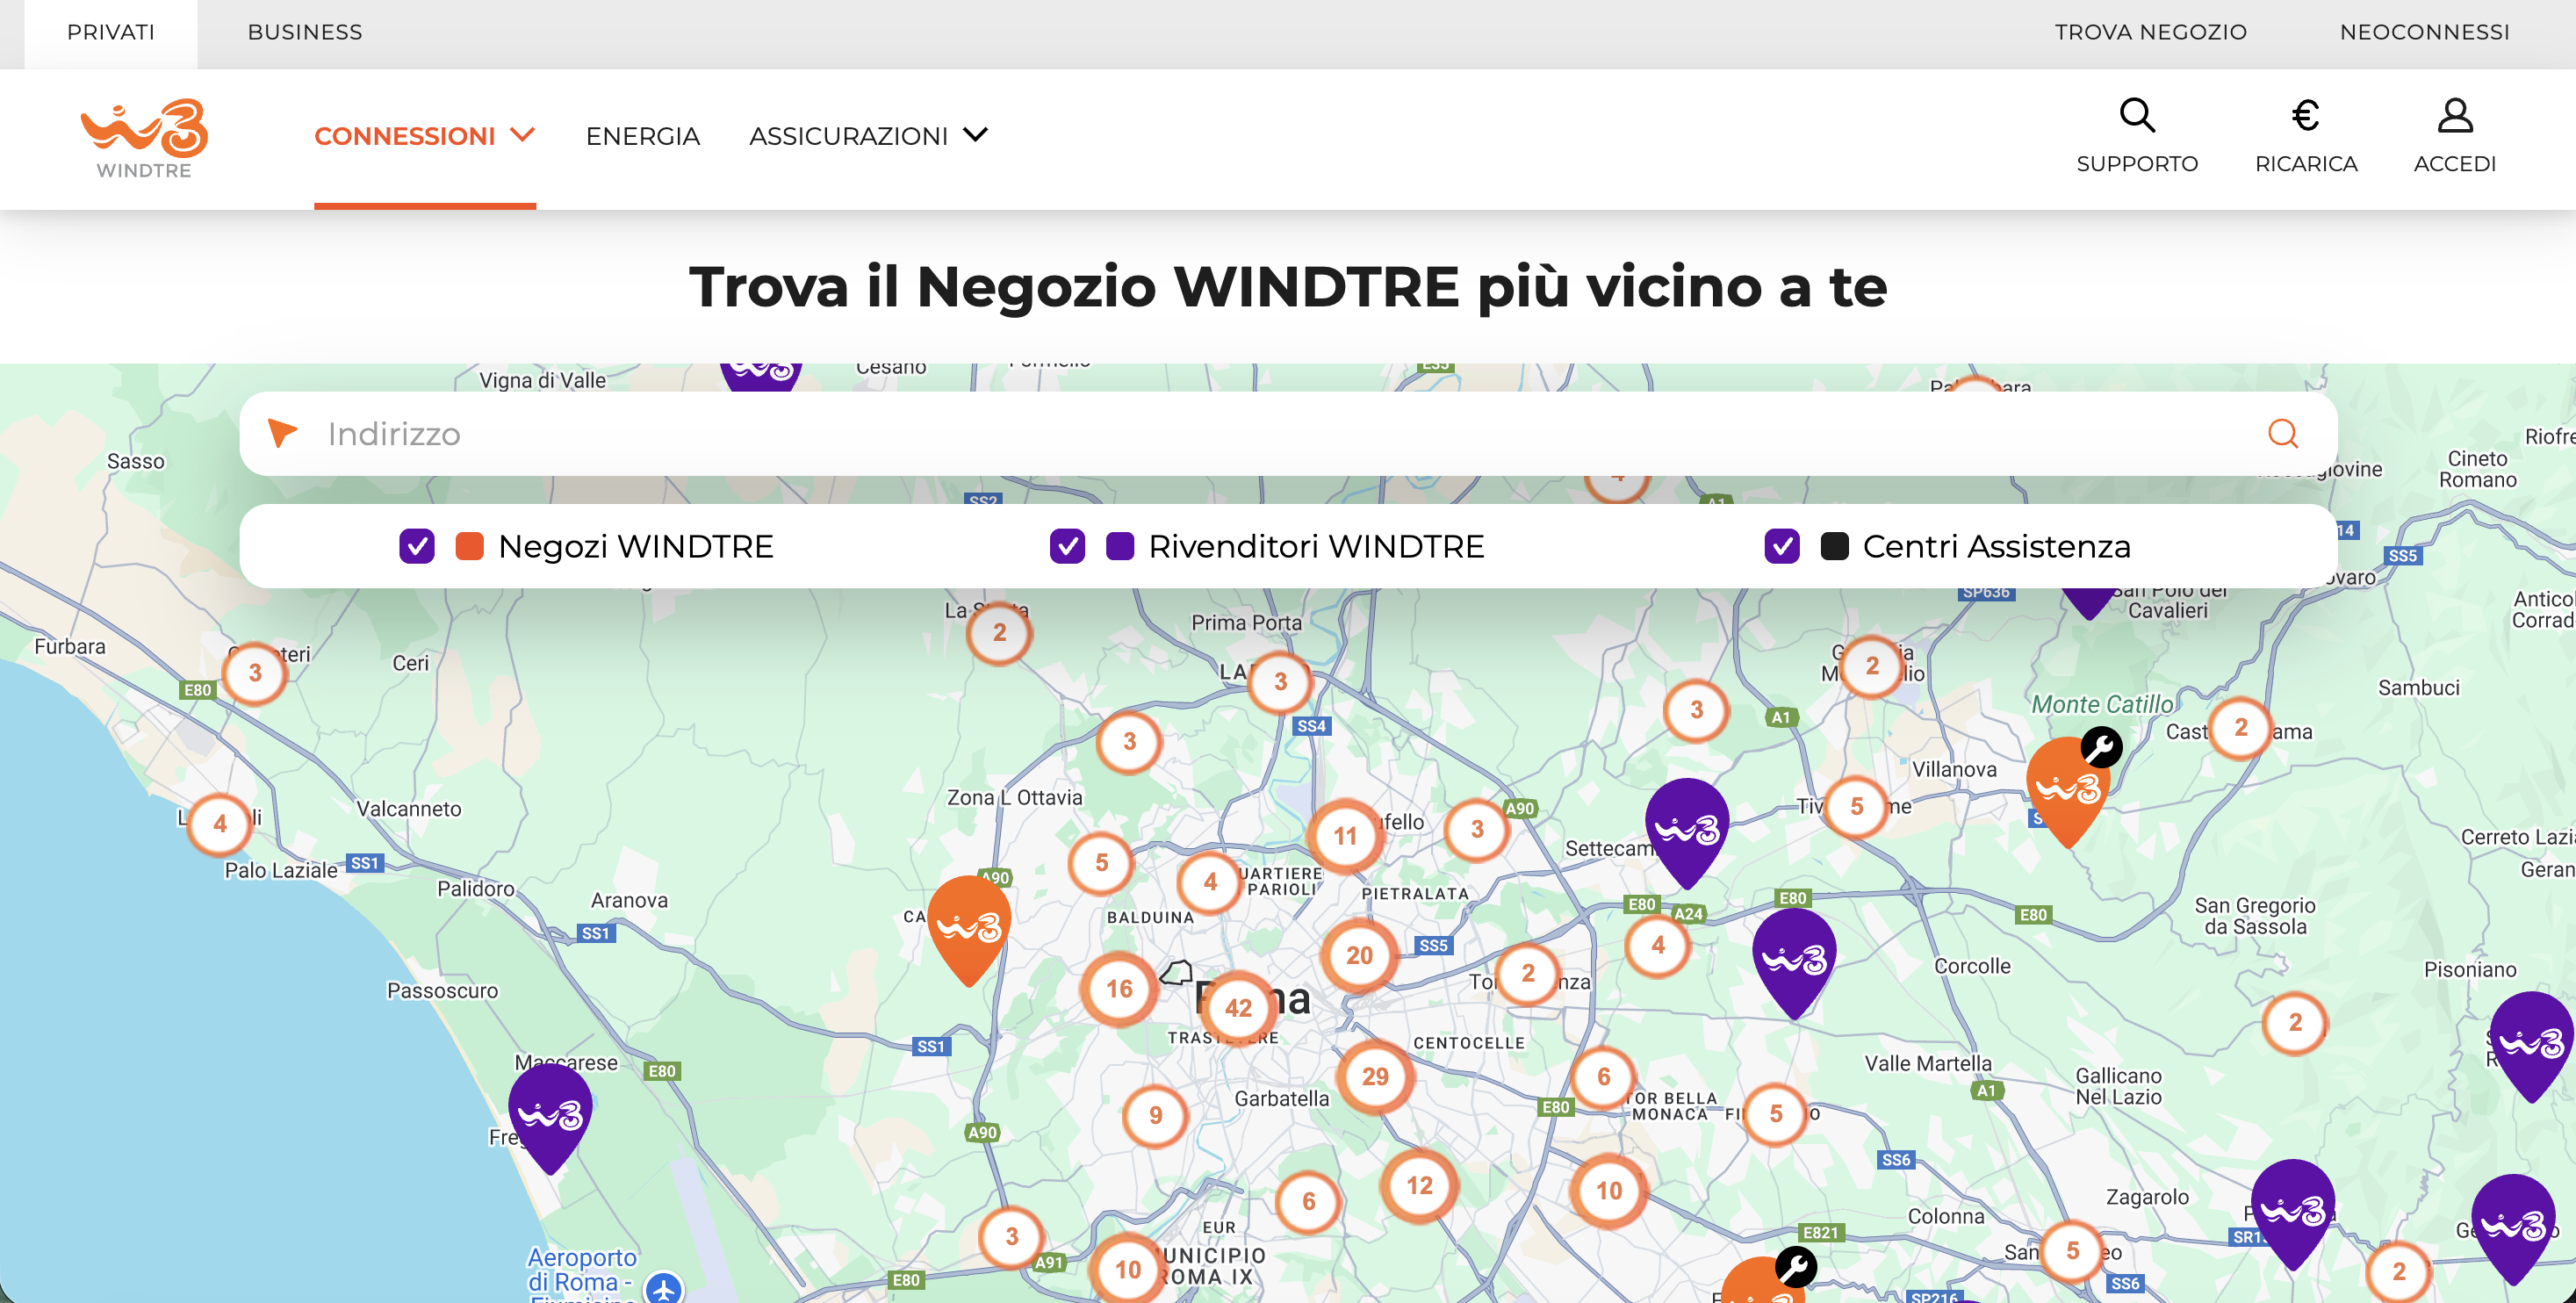Start the address search with the magnifier icon
Screen dimensions: 2576x1303
(x=2282, y=433)
